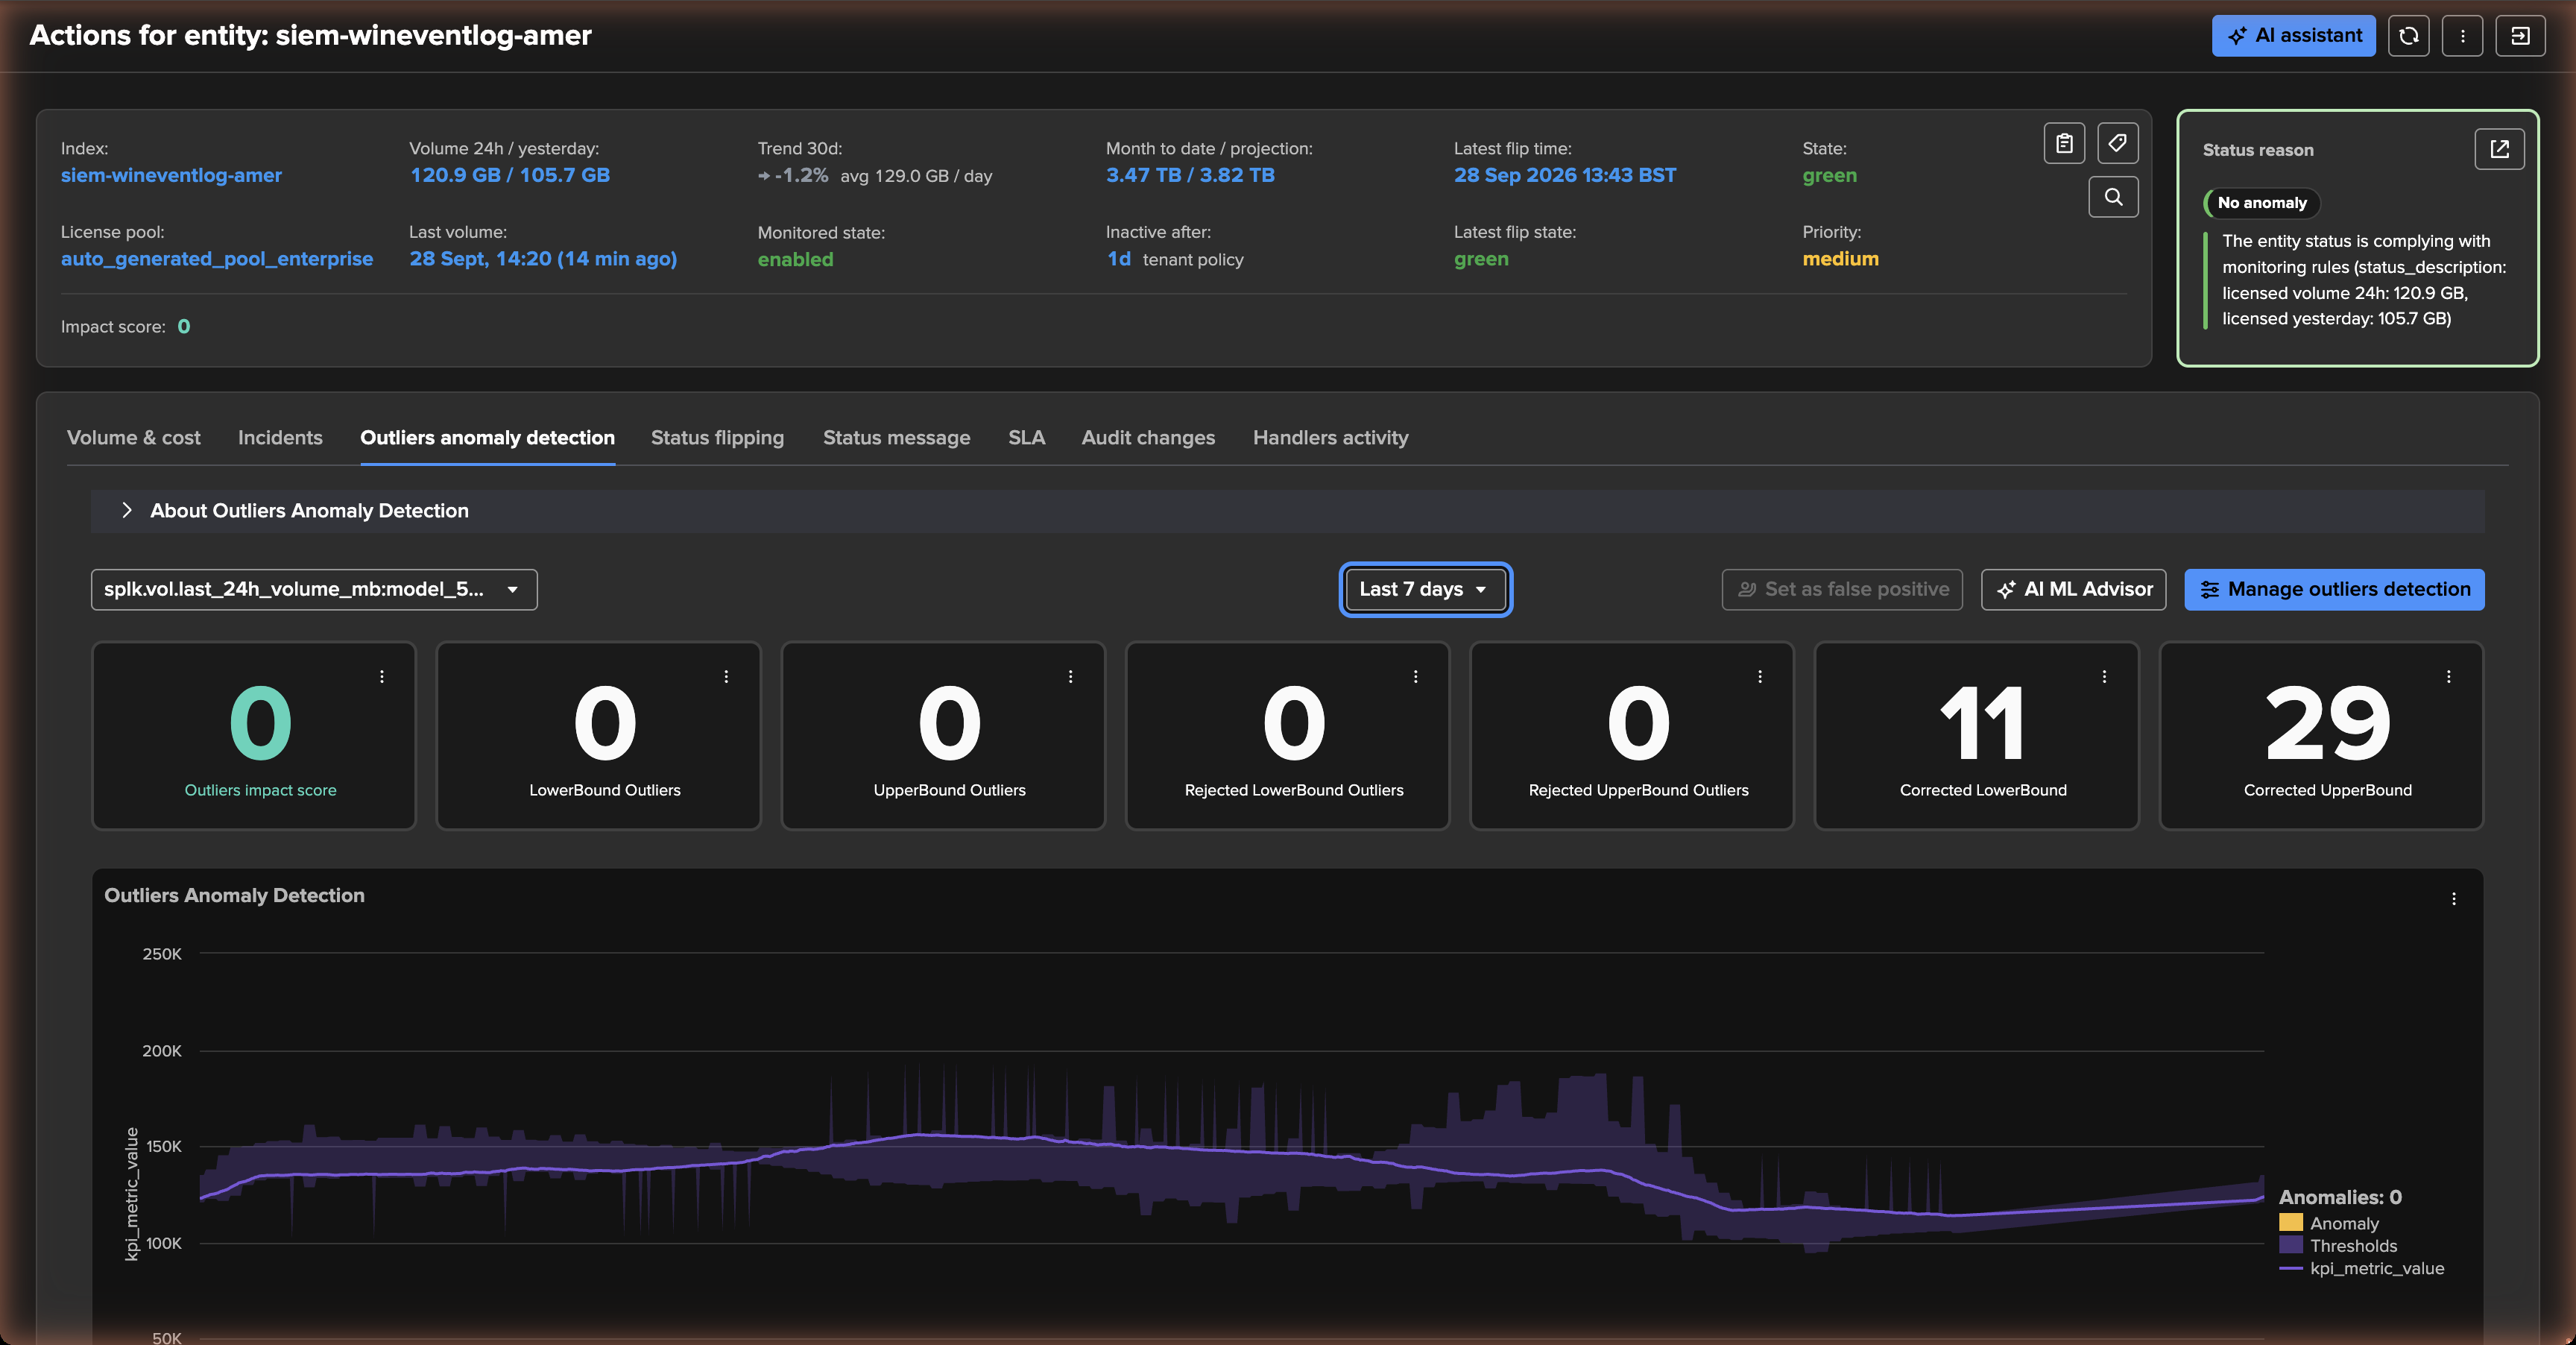The width and height of the screenshot is (2576, 1345).
Task: Click the magnifier search icon
Action: [2113, 197]
